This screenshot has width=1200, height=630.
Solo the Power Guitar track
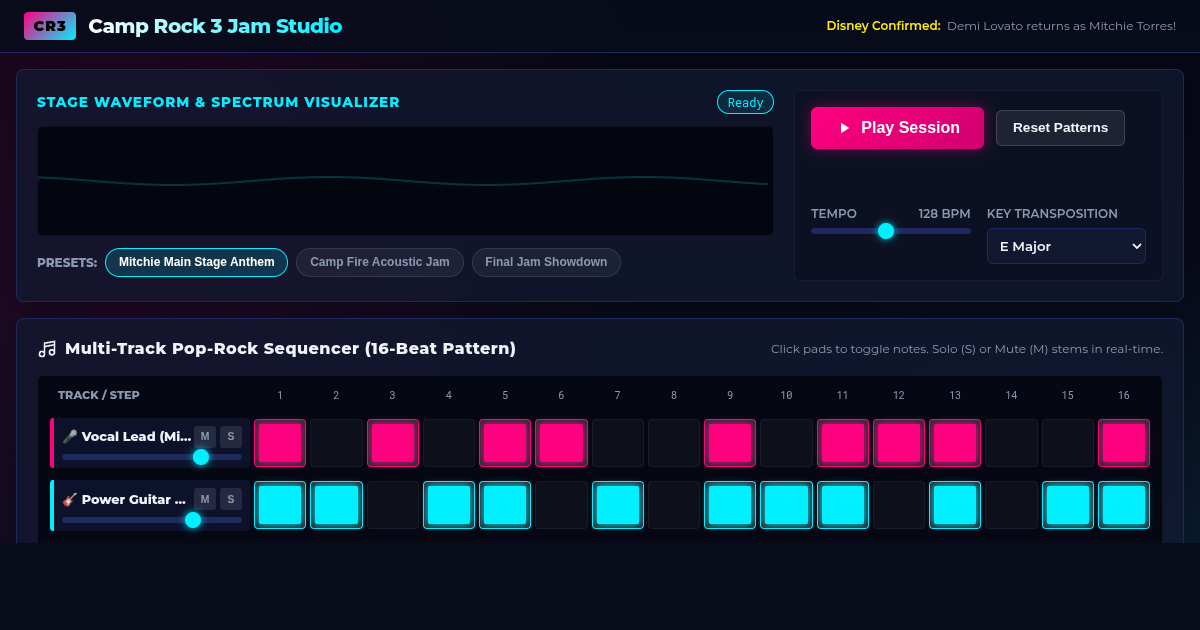tap(231, 499)
